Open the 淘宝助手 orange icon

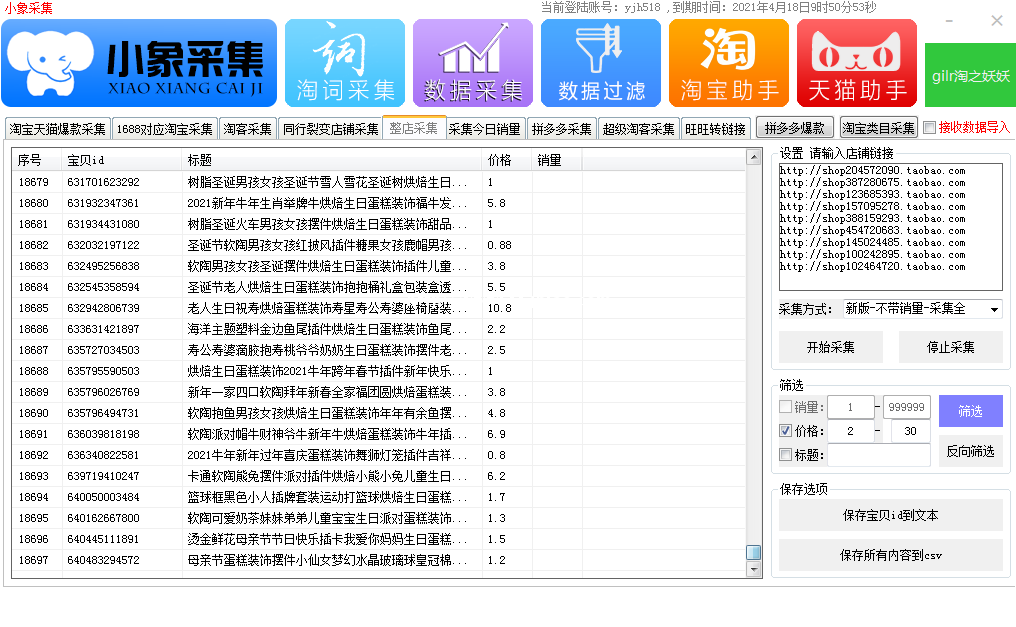tap(729, 63)
